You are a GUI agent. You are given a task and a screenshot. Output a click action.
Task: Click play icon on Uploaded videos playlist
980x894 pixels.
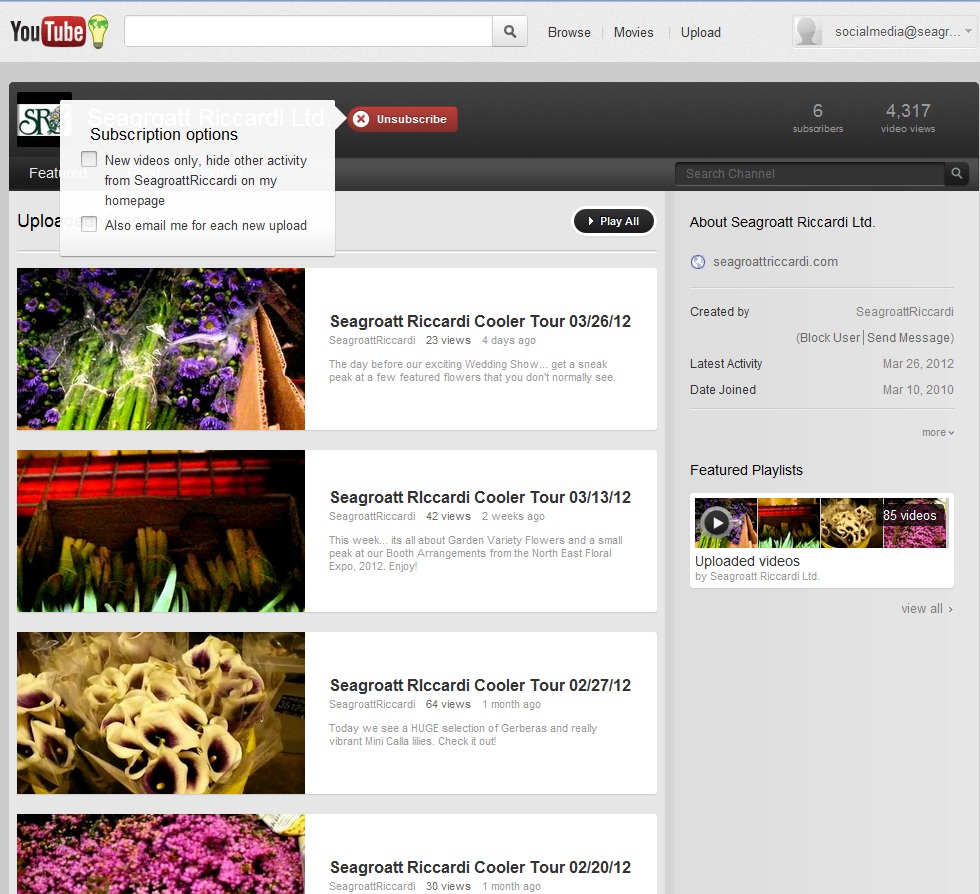coord(716,522)
